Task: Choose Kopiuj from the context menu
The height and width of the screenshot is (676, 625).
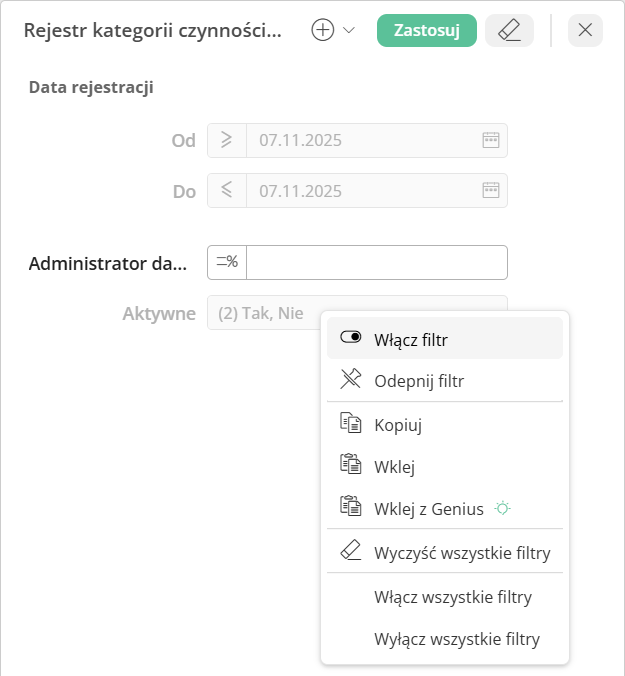Action: tap(398, 425)
